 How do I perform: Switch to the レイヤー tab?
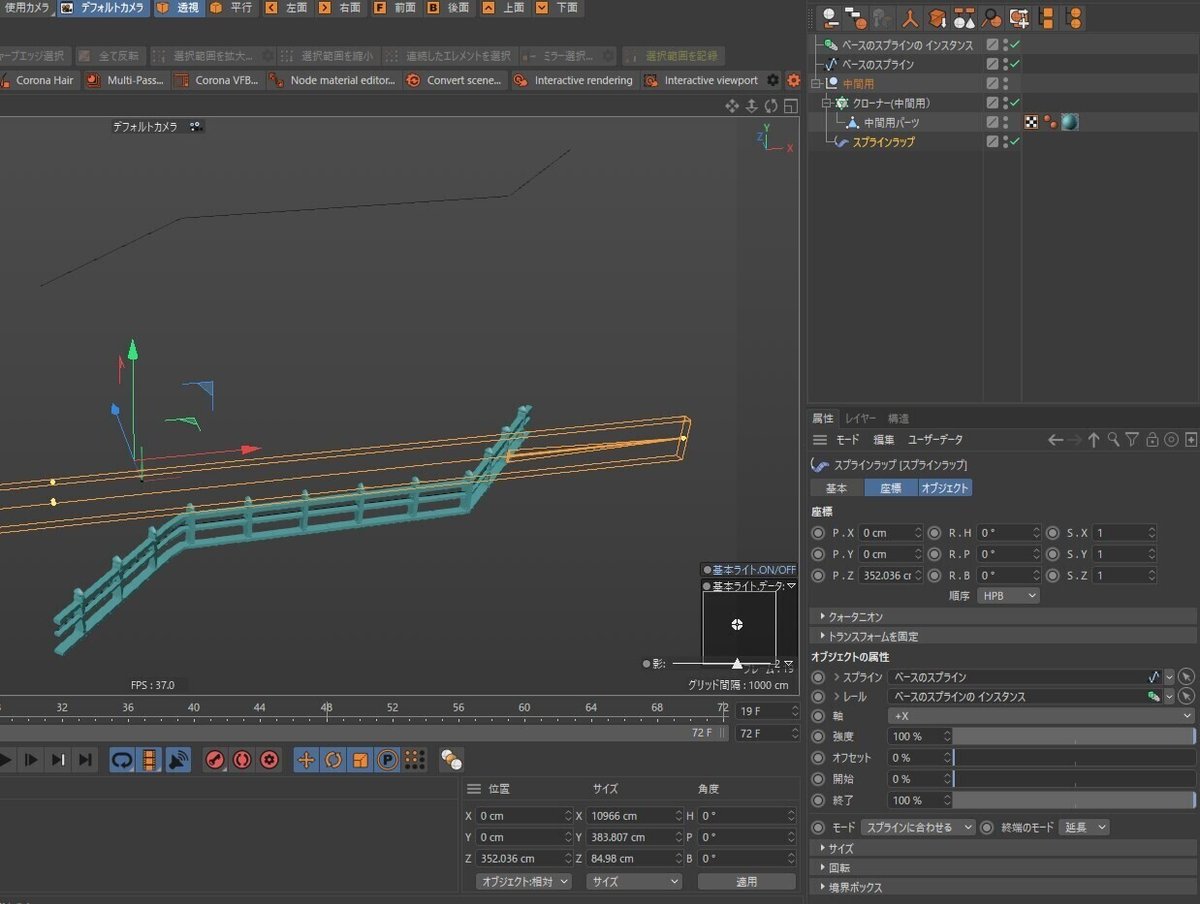[860, 418]
